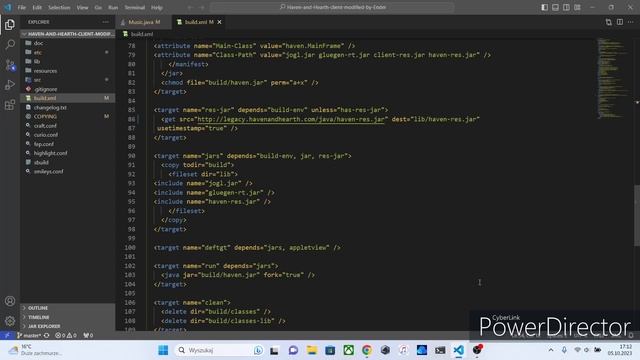Close the build.xml tab

[220, 22]
